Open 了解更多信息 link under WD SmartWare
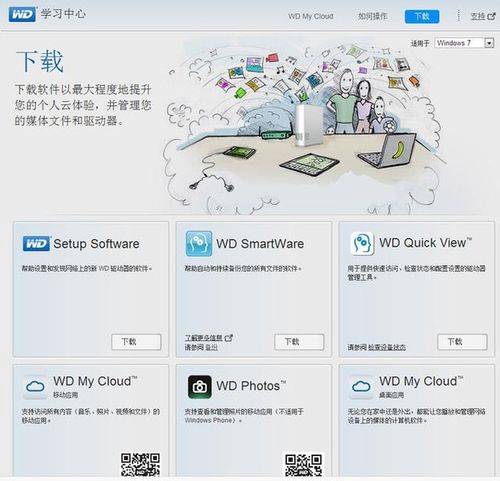 (204, 338)
